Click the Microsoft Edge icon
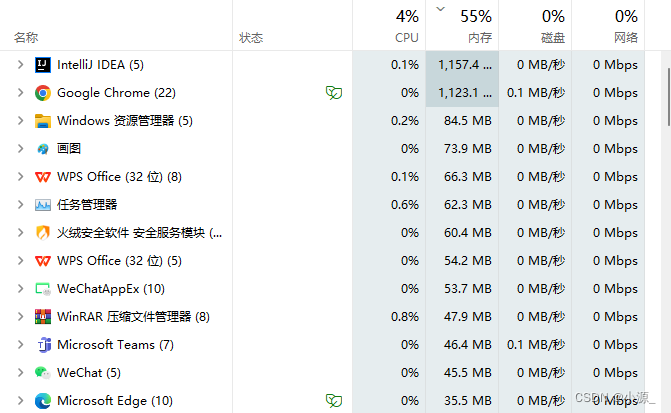The width and height of the screenshot is (671, 413). pyautogui.click(x=43, y=401)
